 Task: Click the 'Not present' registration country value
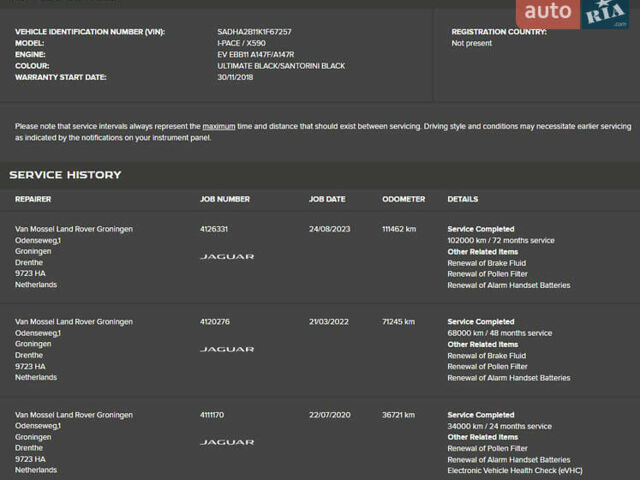tap(471, 44)
